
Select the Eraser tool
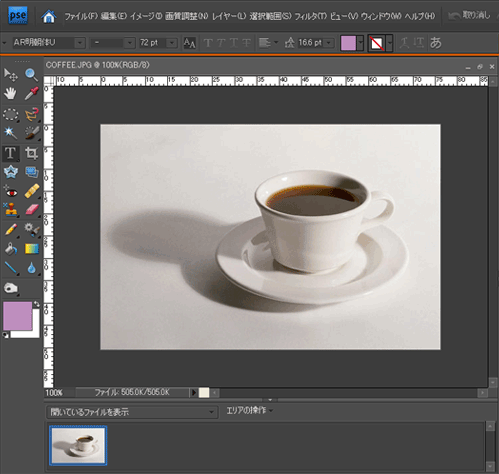[31, 210]
